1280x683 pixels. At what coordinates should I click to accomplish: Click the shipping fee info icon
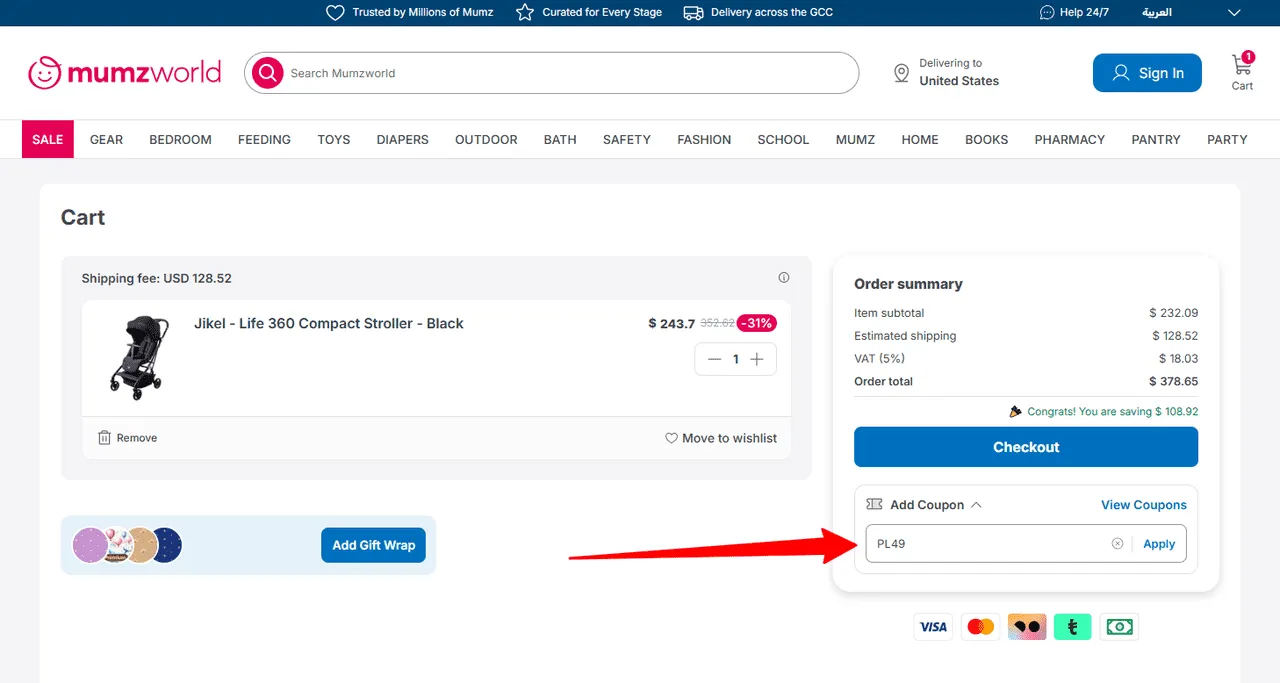pyautogui.click(x=784, y=277)
